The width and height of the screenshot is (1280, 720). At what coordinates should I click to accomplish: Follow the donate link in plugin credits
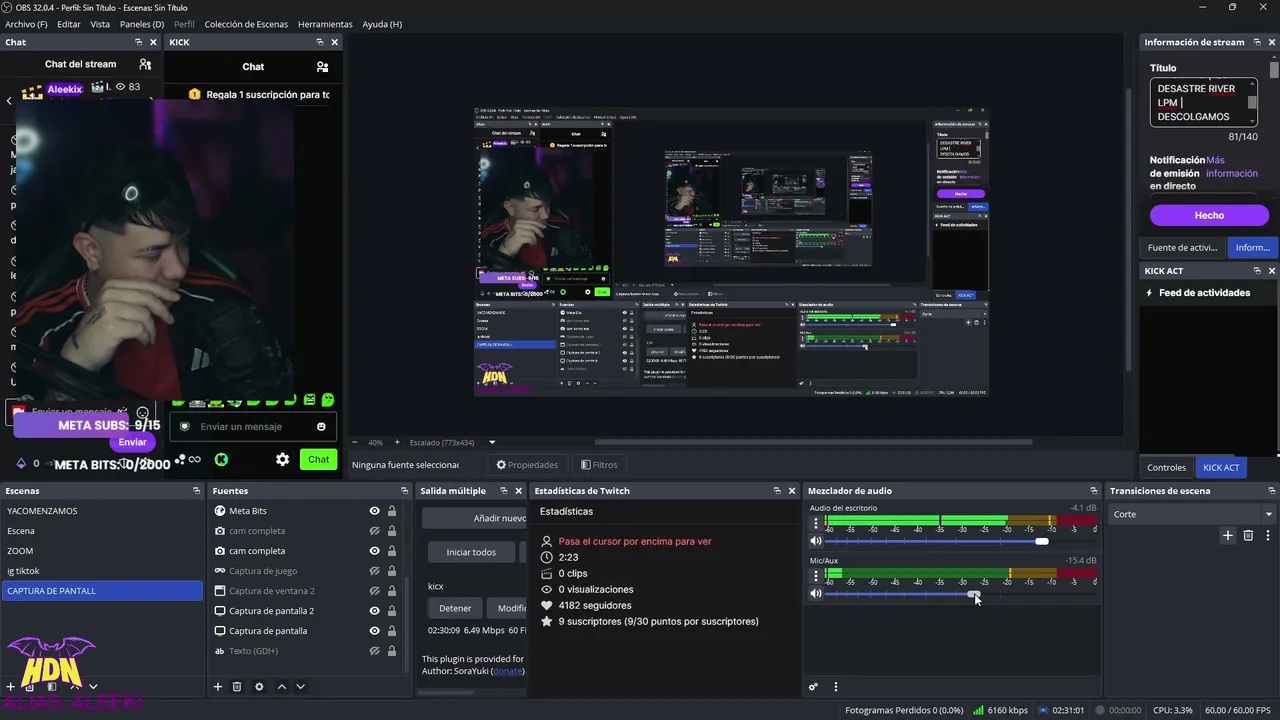508,670
